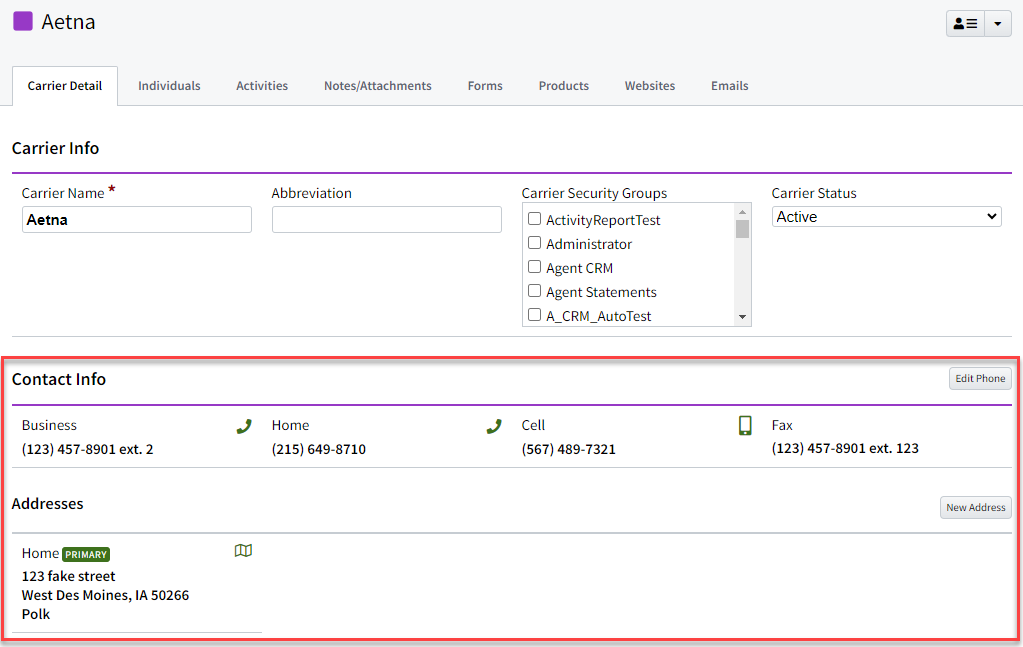Viewport: 1023px width, 647px height.
Task: Click the PRIMARY address badge
Action: coord(86,554)
